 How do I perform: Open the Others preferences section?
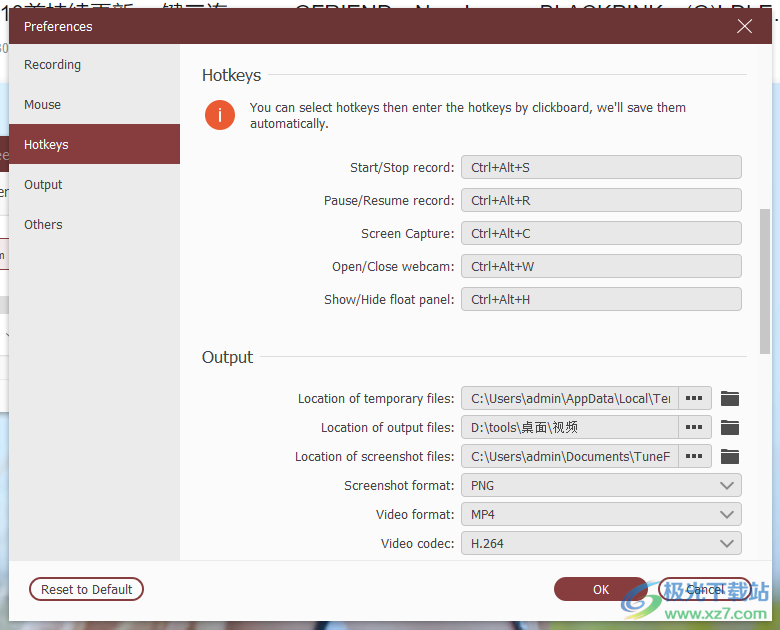pos(95,224)
